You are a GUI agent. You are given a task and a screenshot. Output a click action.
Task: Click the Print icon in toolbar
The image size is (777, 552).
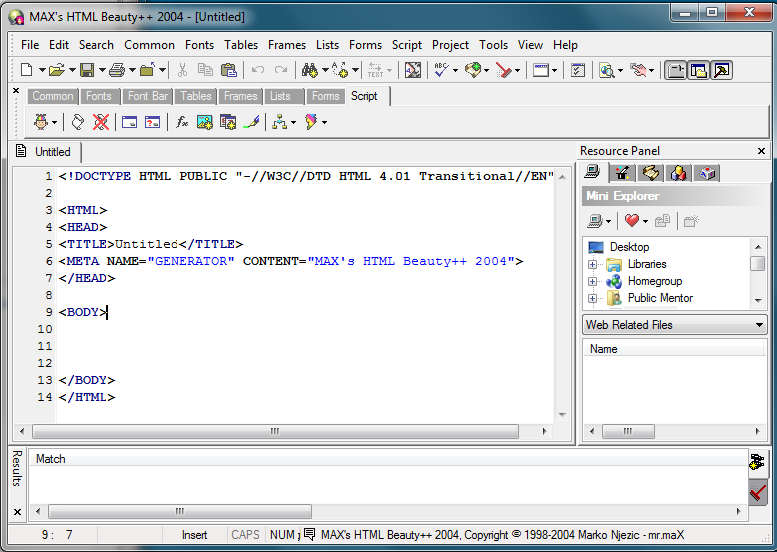pyautogui.click(x=116, y=70)
